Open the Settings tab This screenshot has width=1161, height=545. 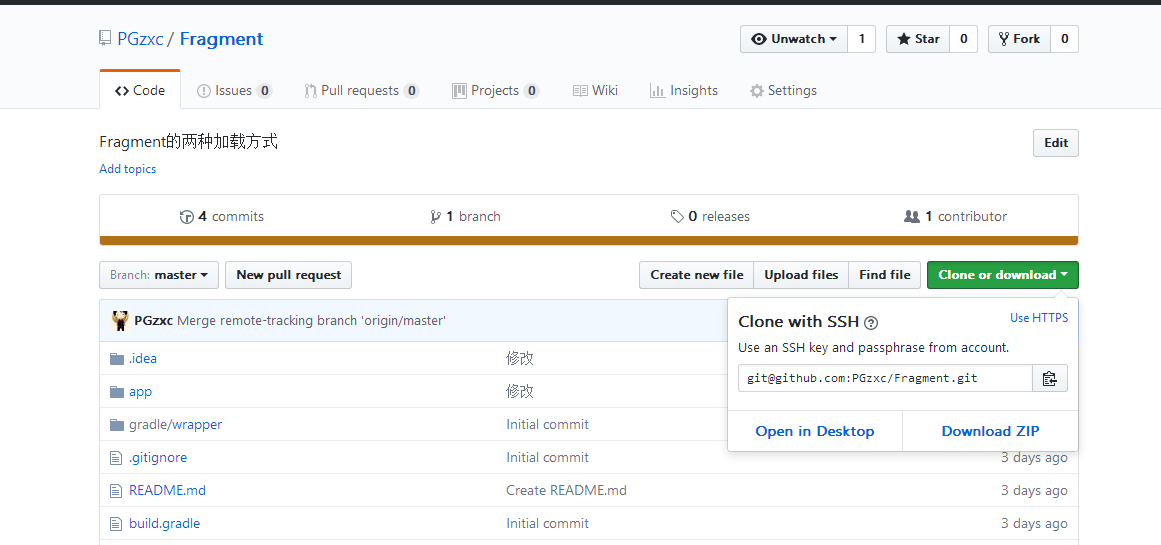click(783, 90)
